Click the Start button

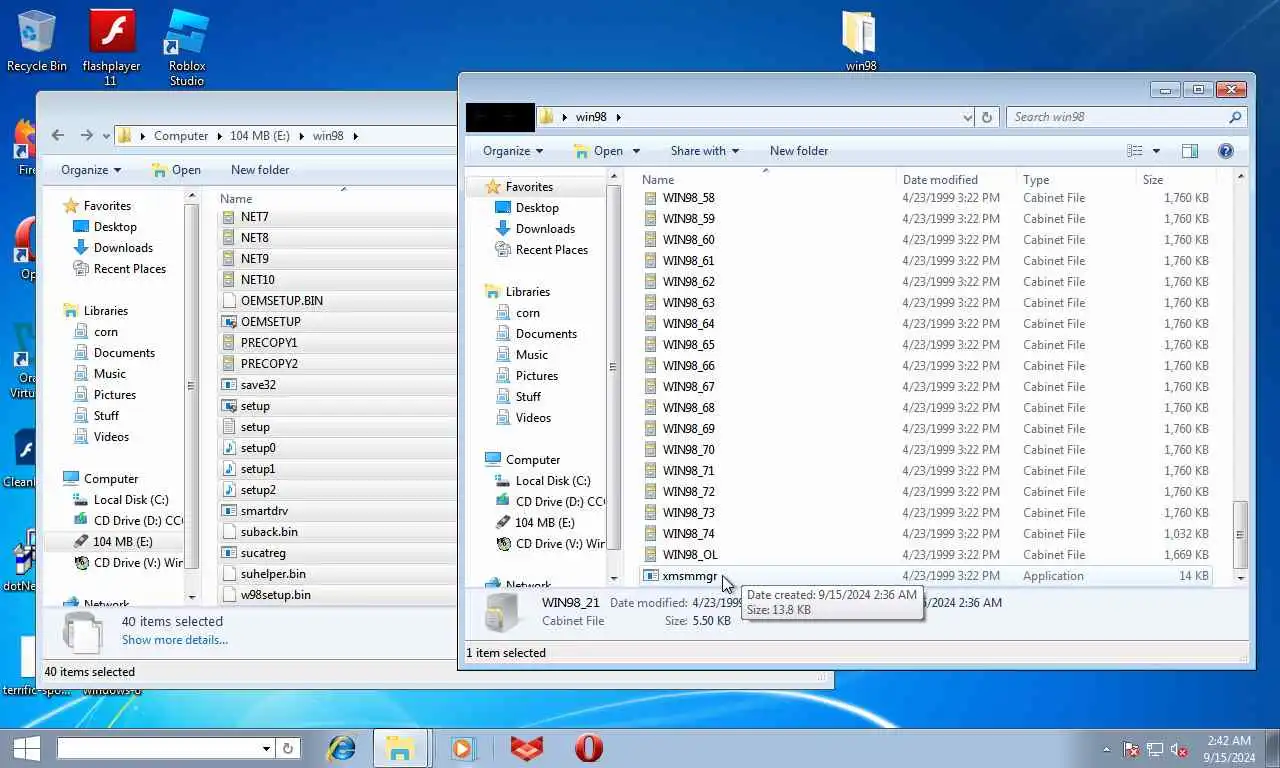coord(25,748)
